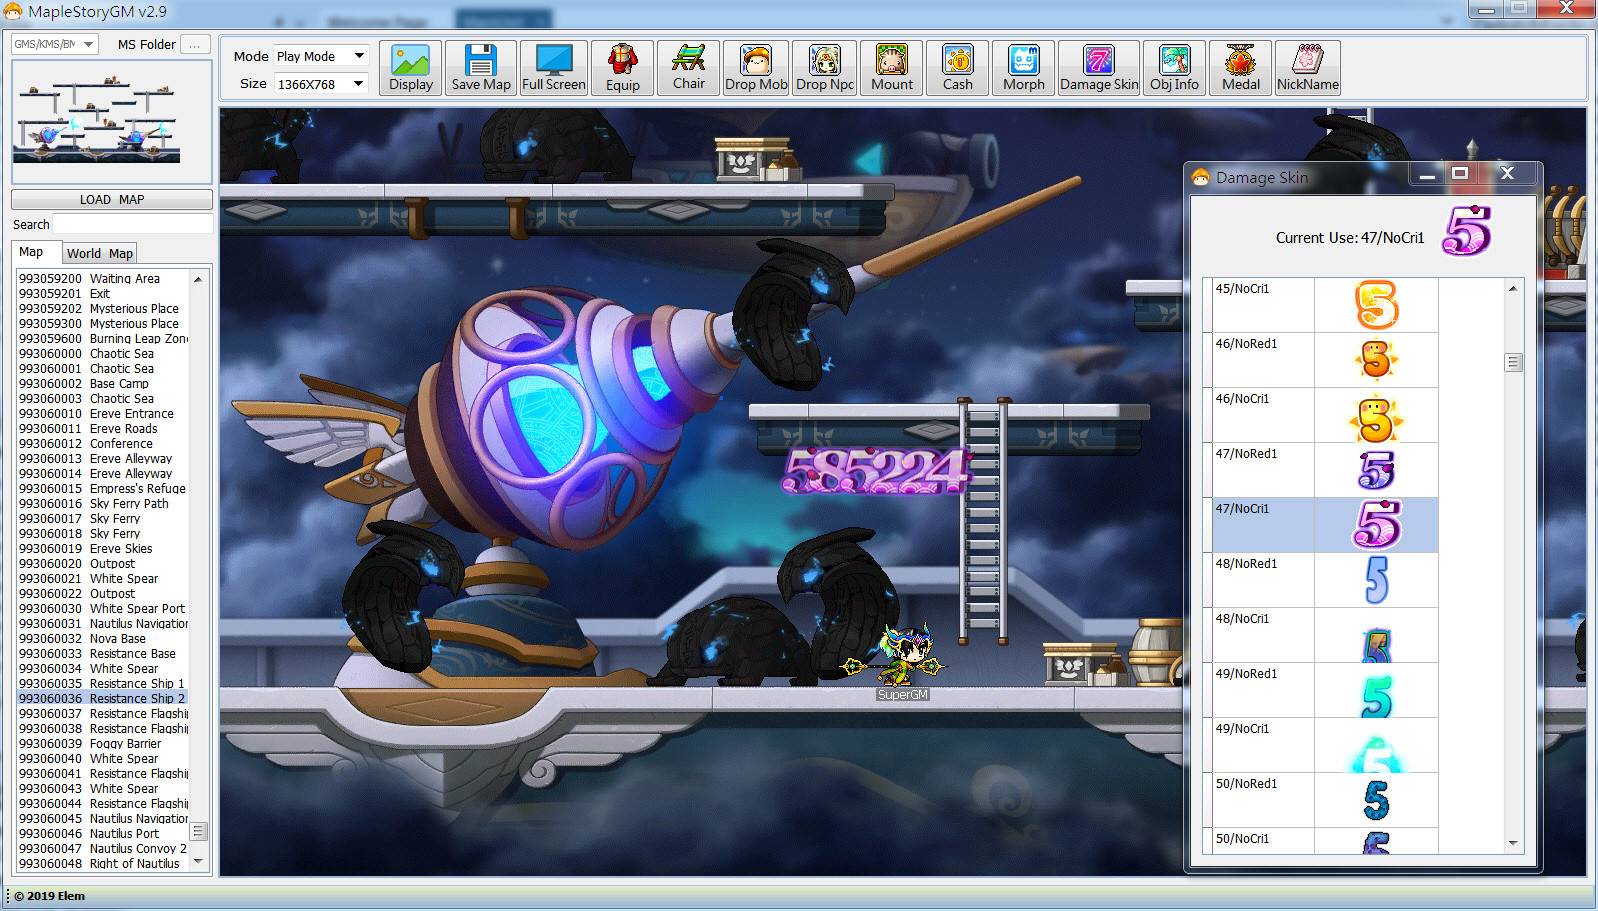Click the Damage Skin list up arrow

click(x=1513, y=288)
